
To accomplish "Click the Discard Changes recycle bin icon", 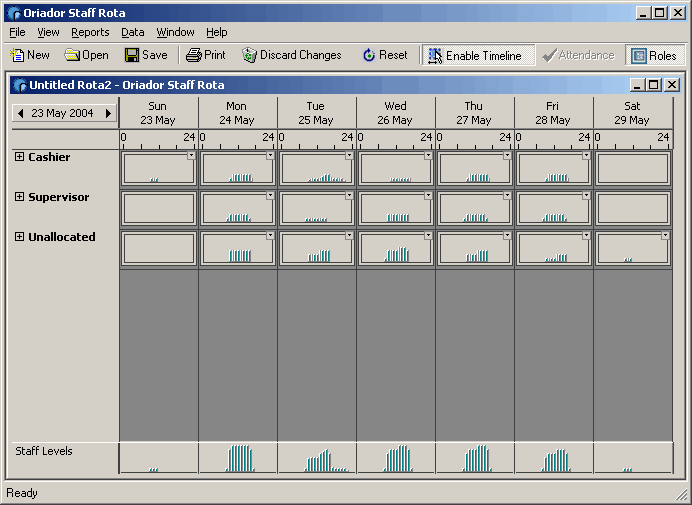I will (249, 55).
